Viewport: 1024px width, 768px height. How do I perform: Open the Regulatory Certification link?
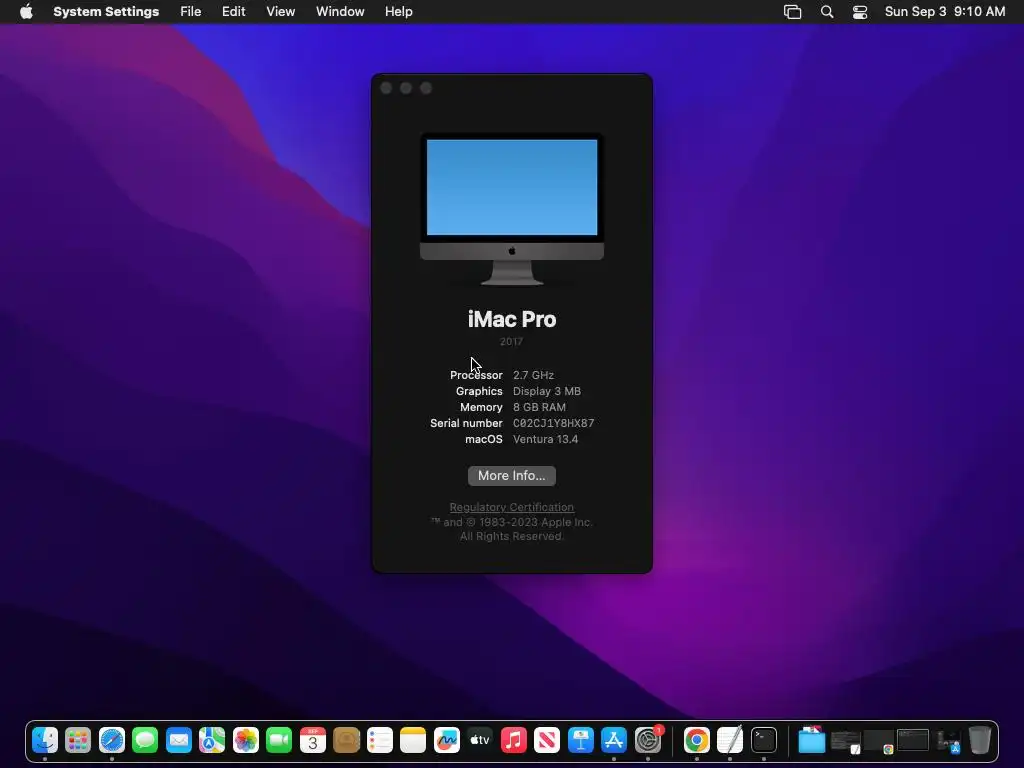point(511,507)
